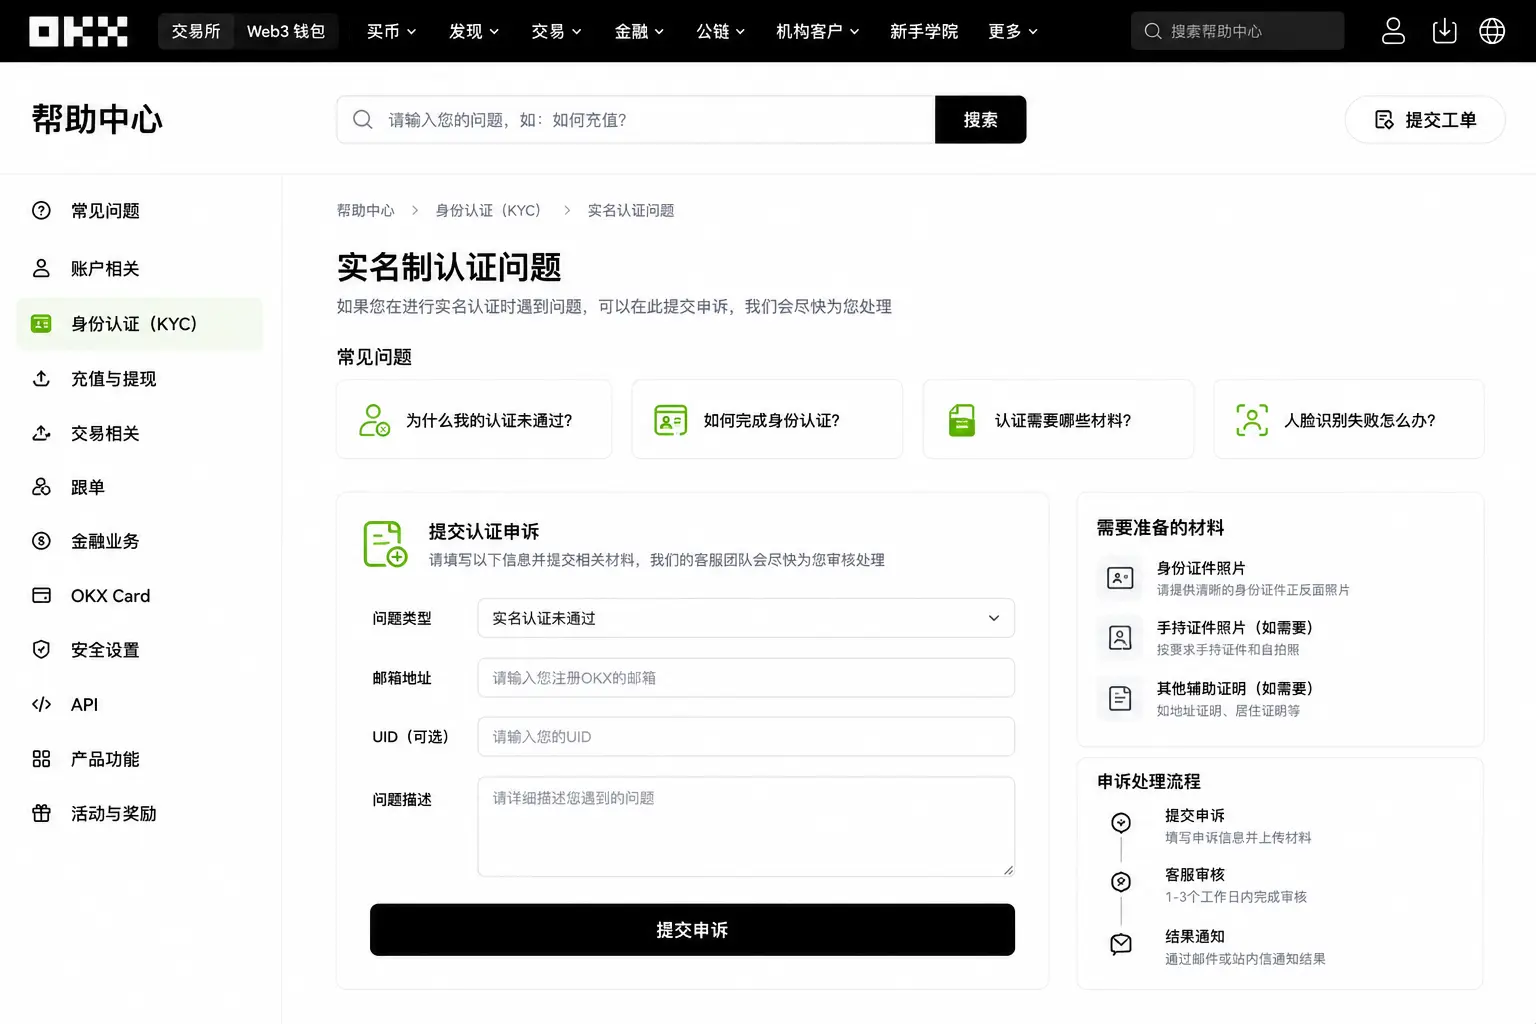Expand the 买币 menu
Screen dimensions: 1536x1024
pos(391,31)
